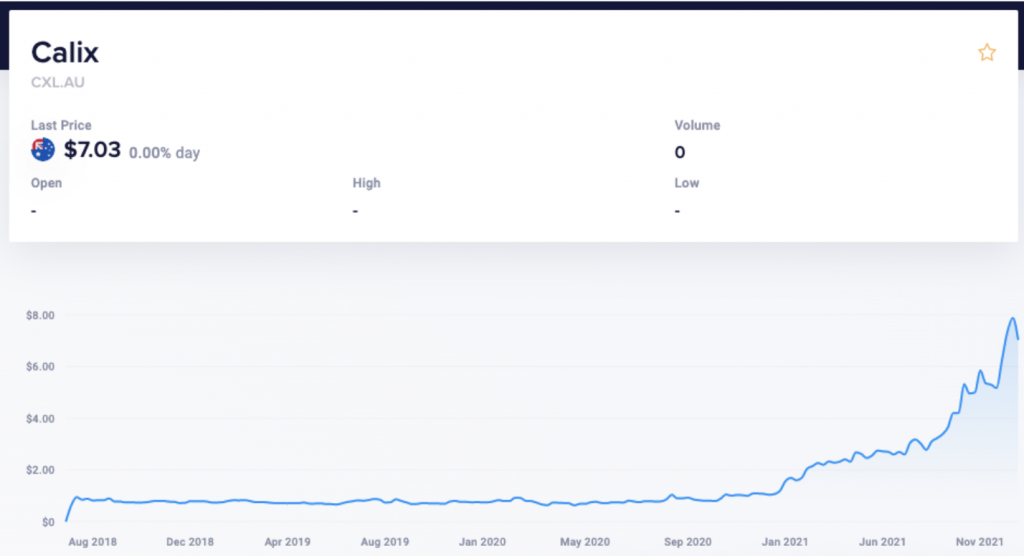Click the Volume label
This screenshot has height=556, width=1024.
pyautogui.click(x=697, y=125)
